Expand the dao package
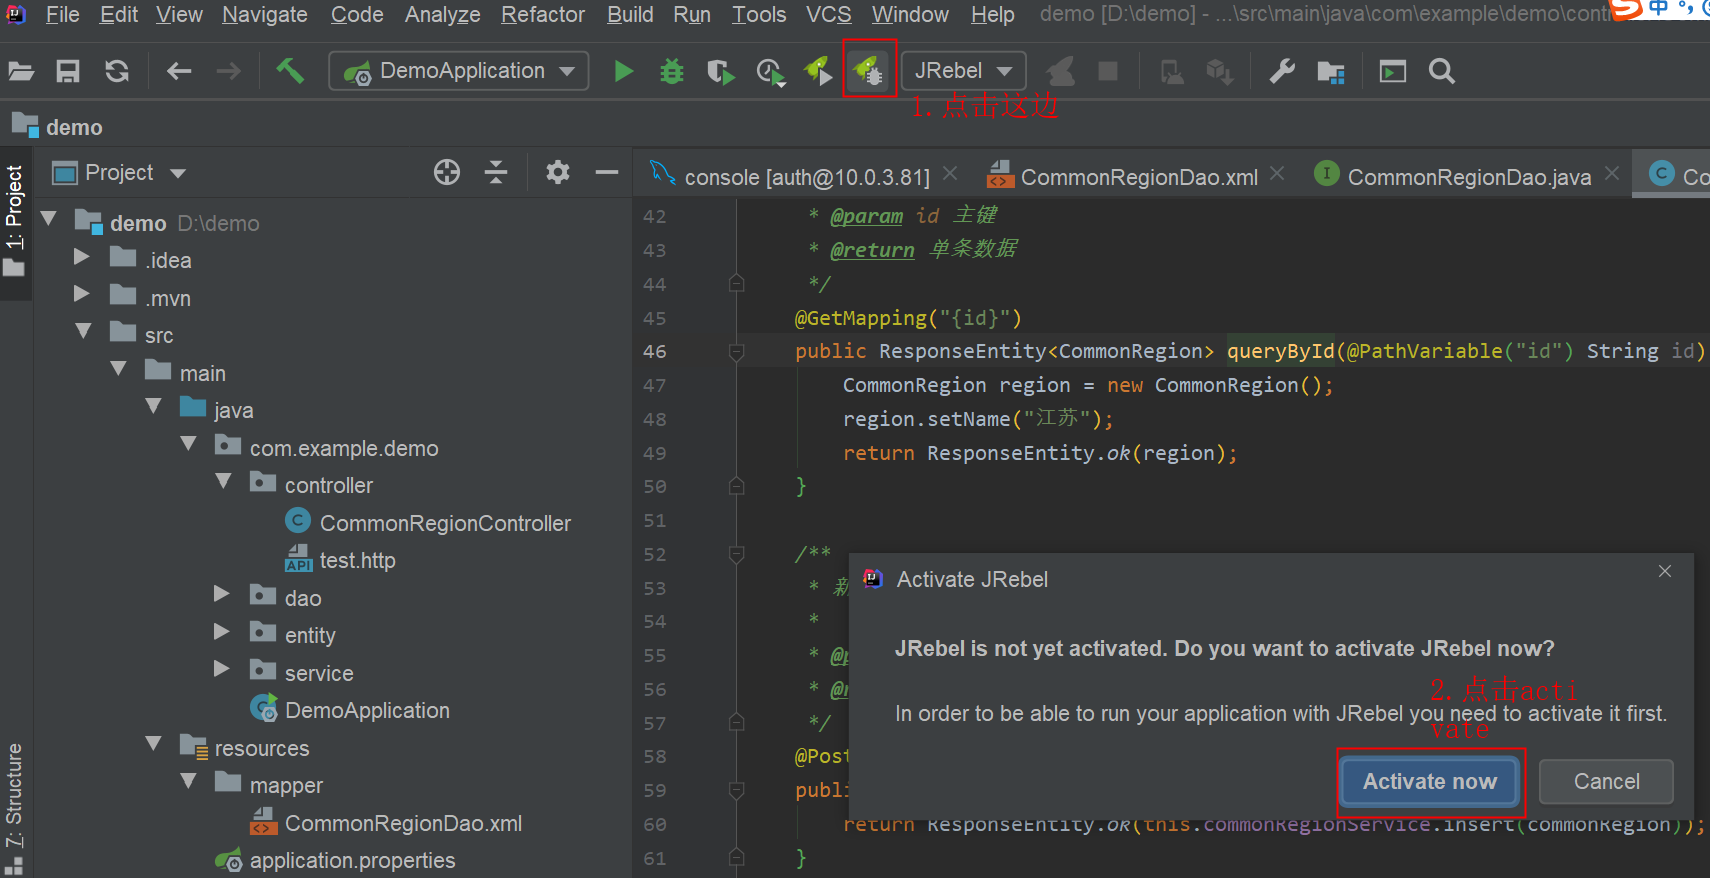Screen dimensions: 1710x878 click(222, 594)
